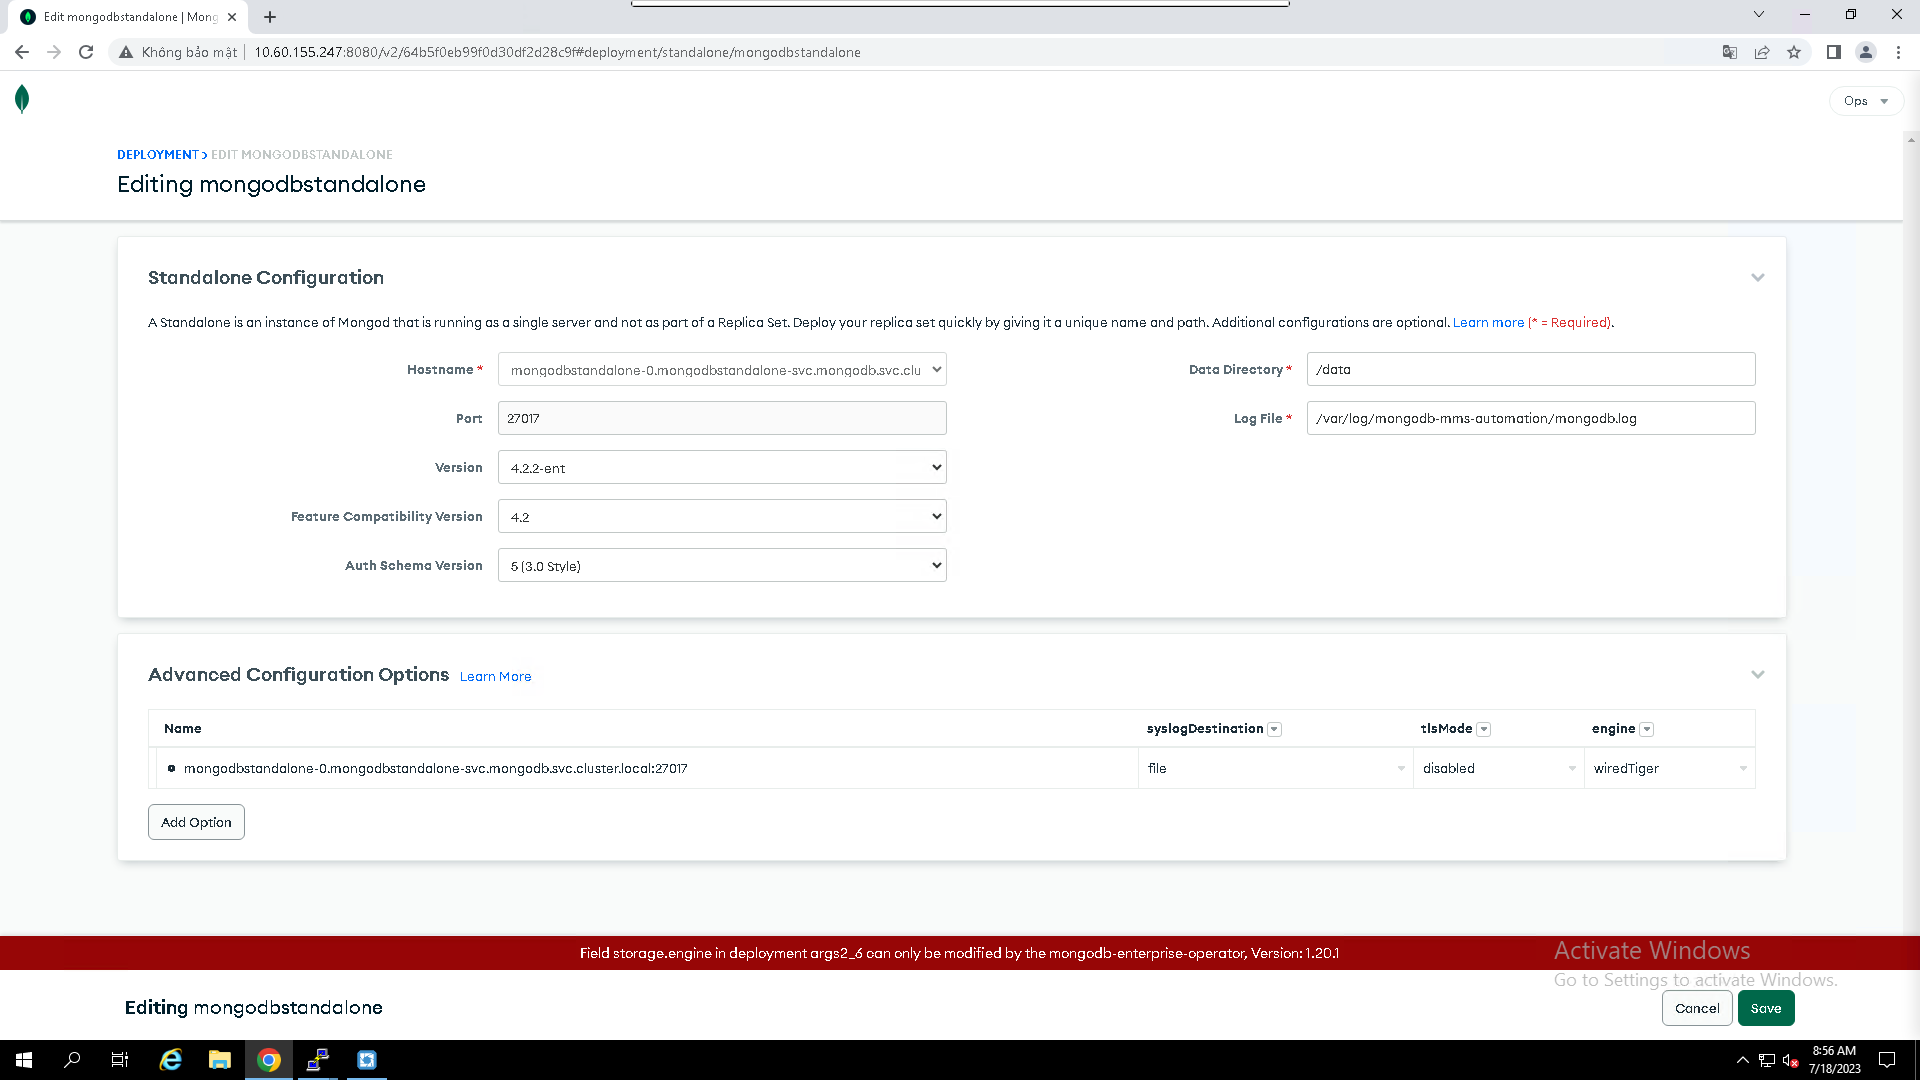Viewport: 1920px width, 1080px height.
Task: Click the MongoDB leaf logo
Action: click(22, 99)
